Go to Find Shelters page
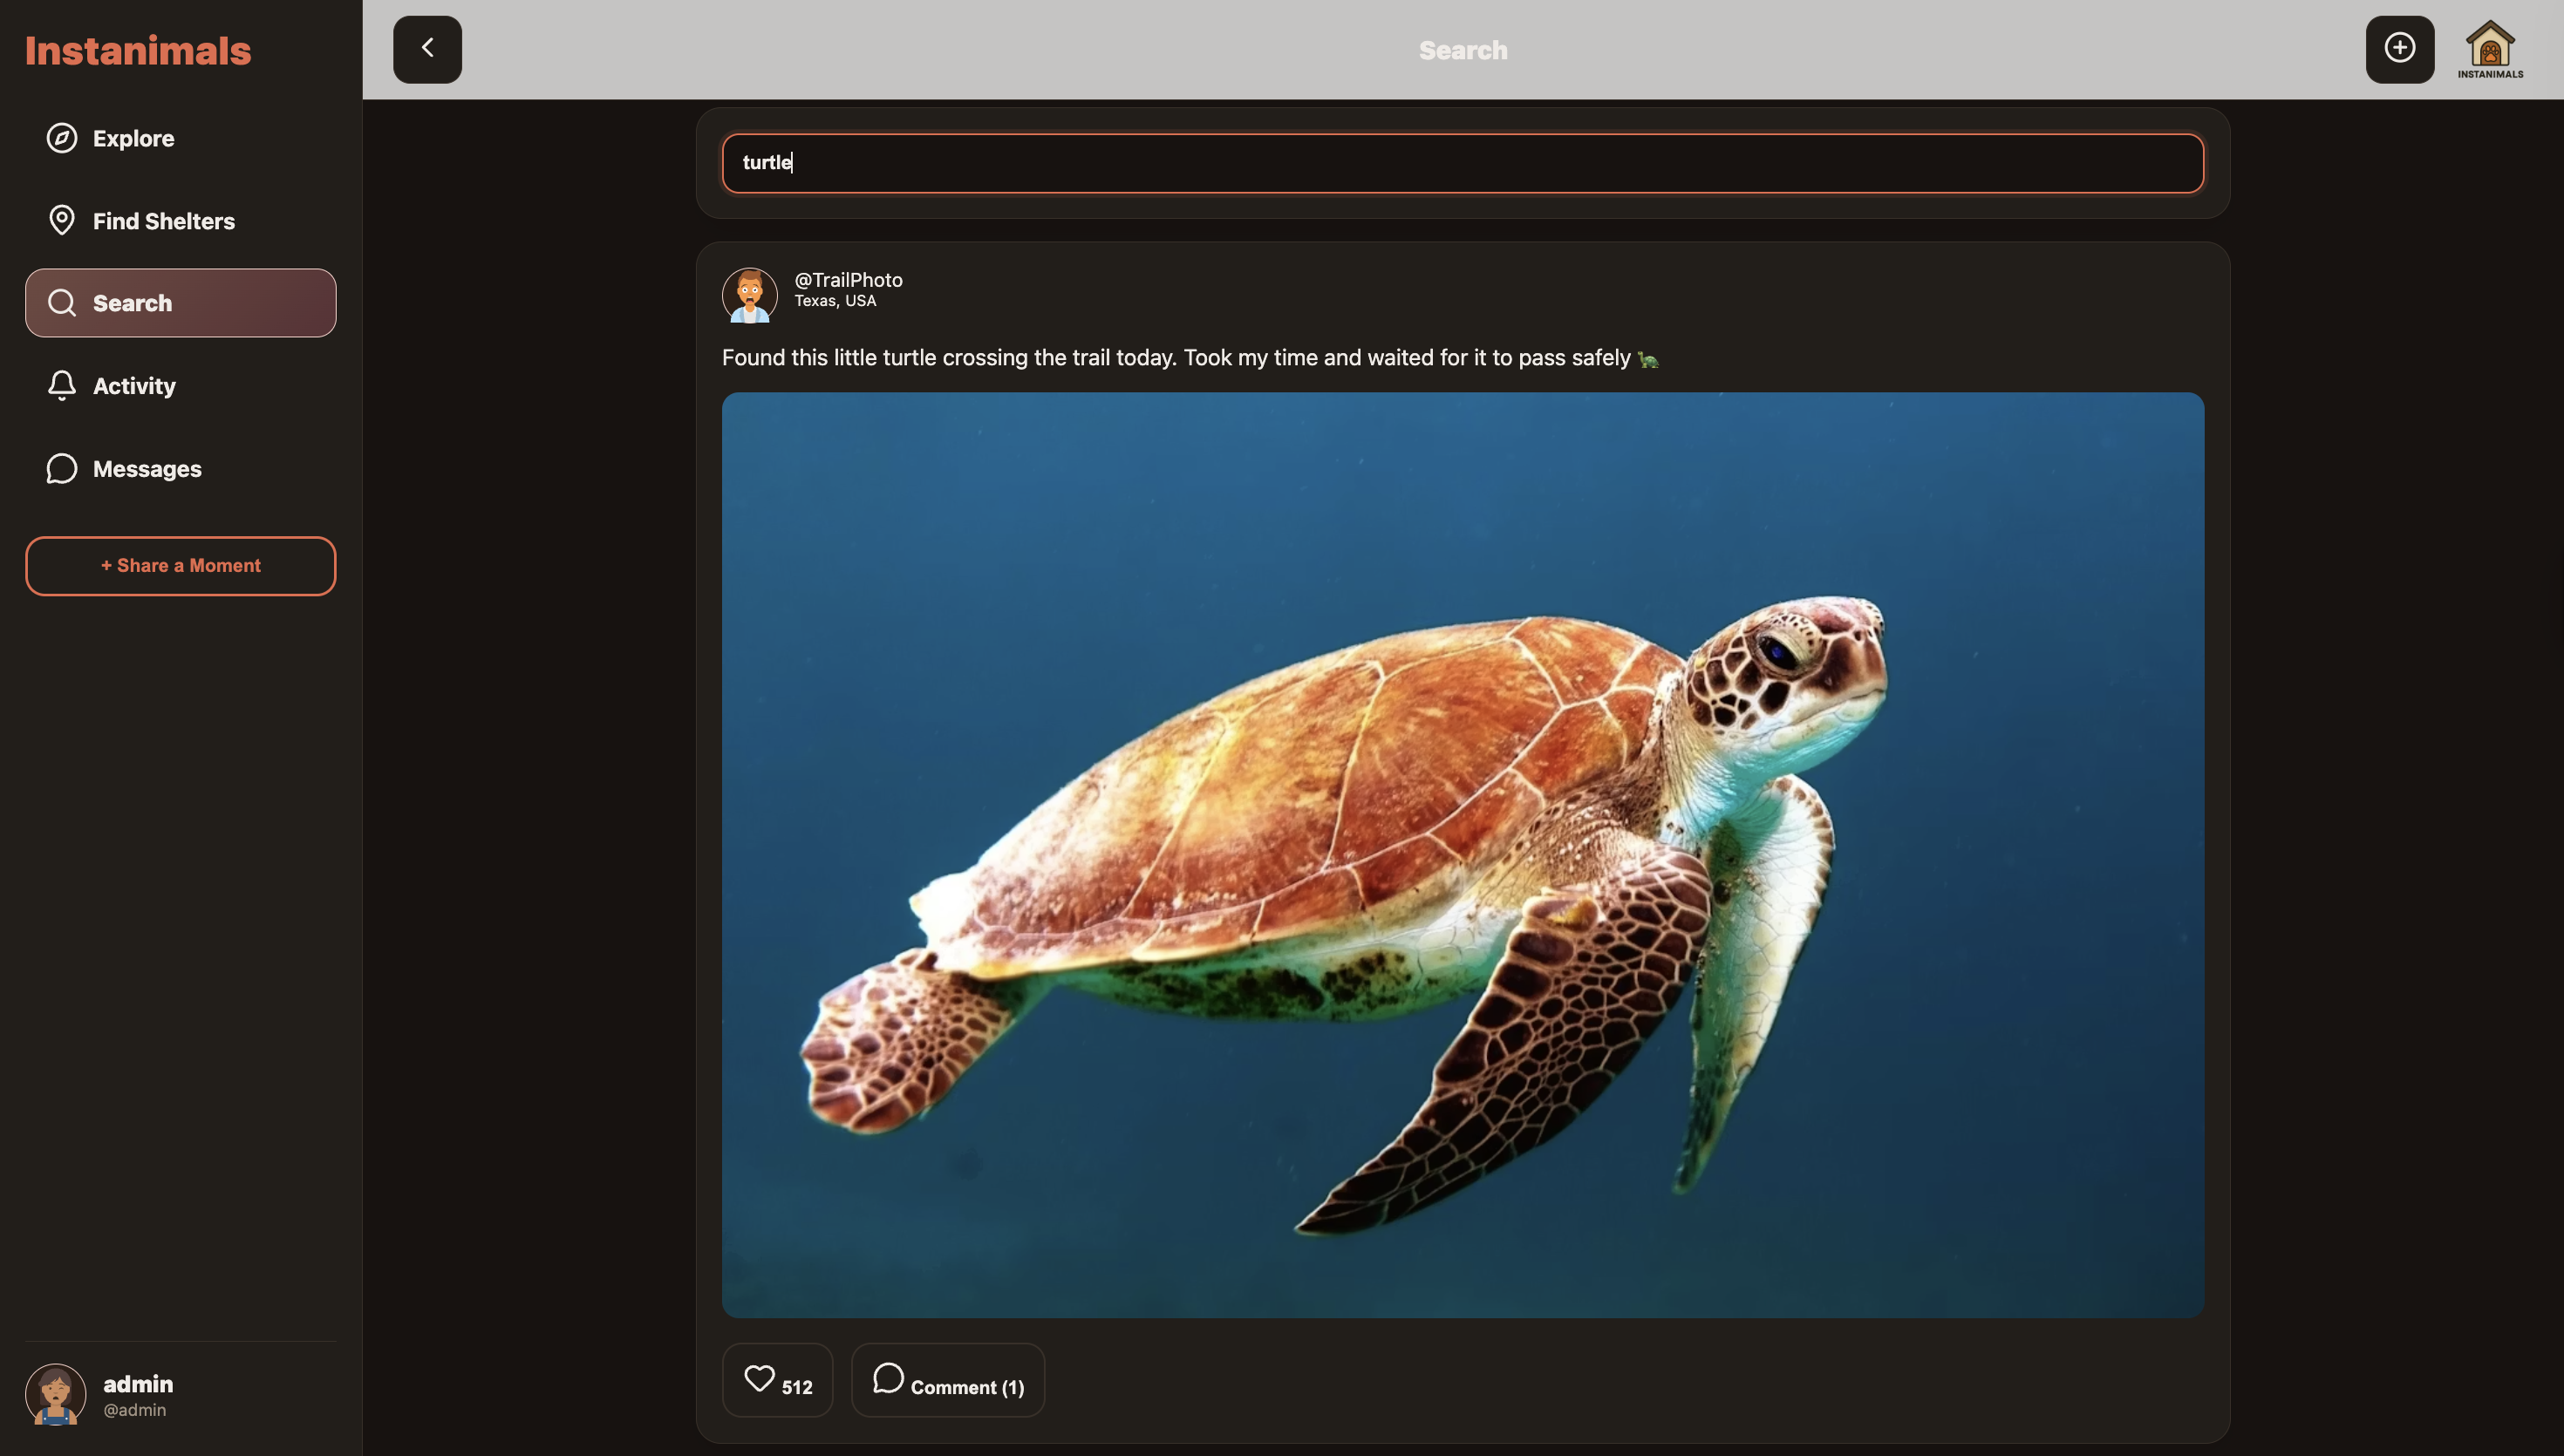This screenshot has width=2564, height=1456. pos(164,221)
